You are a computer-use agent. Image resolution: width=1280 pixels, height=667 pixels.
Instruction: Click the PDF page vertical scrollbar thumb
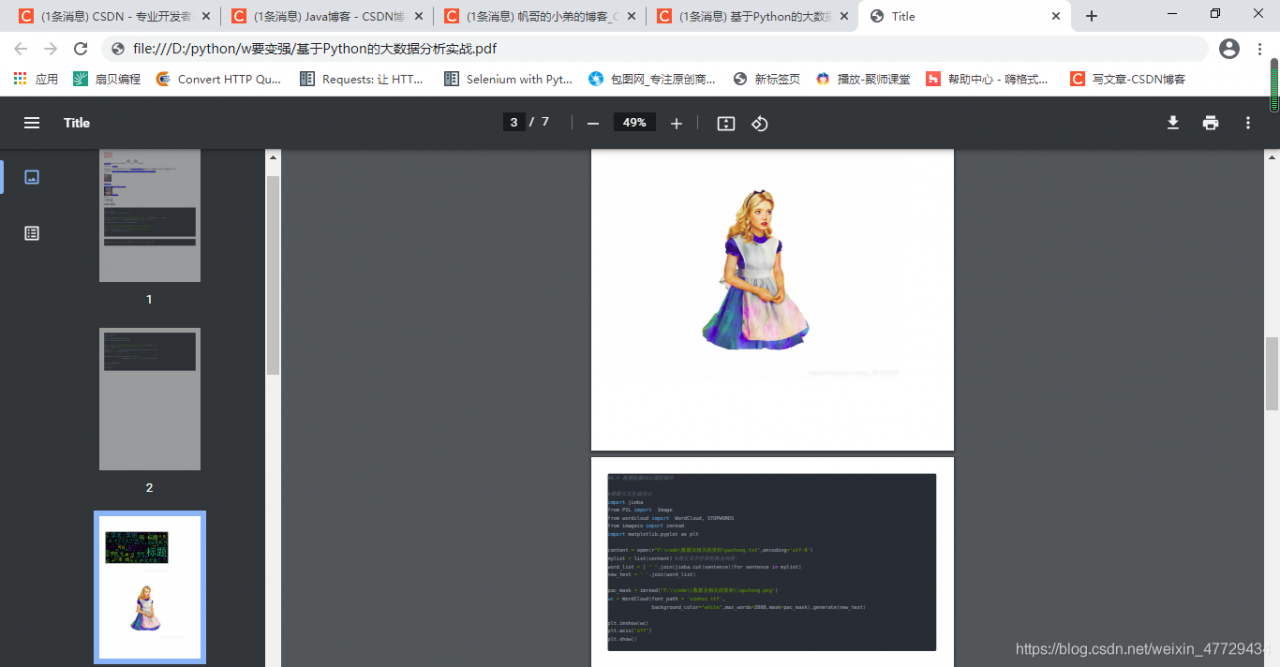tap(1272, 374)
